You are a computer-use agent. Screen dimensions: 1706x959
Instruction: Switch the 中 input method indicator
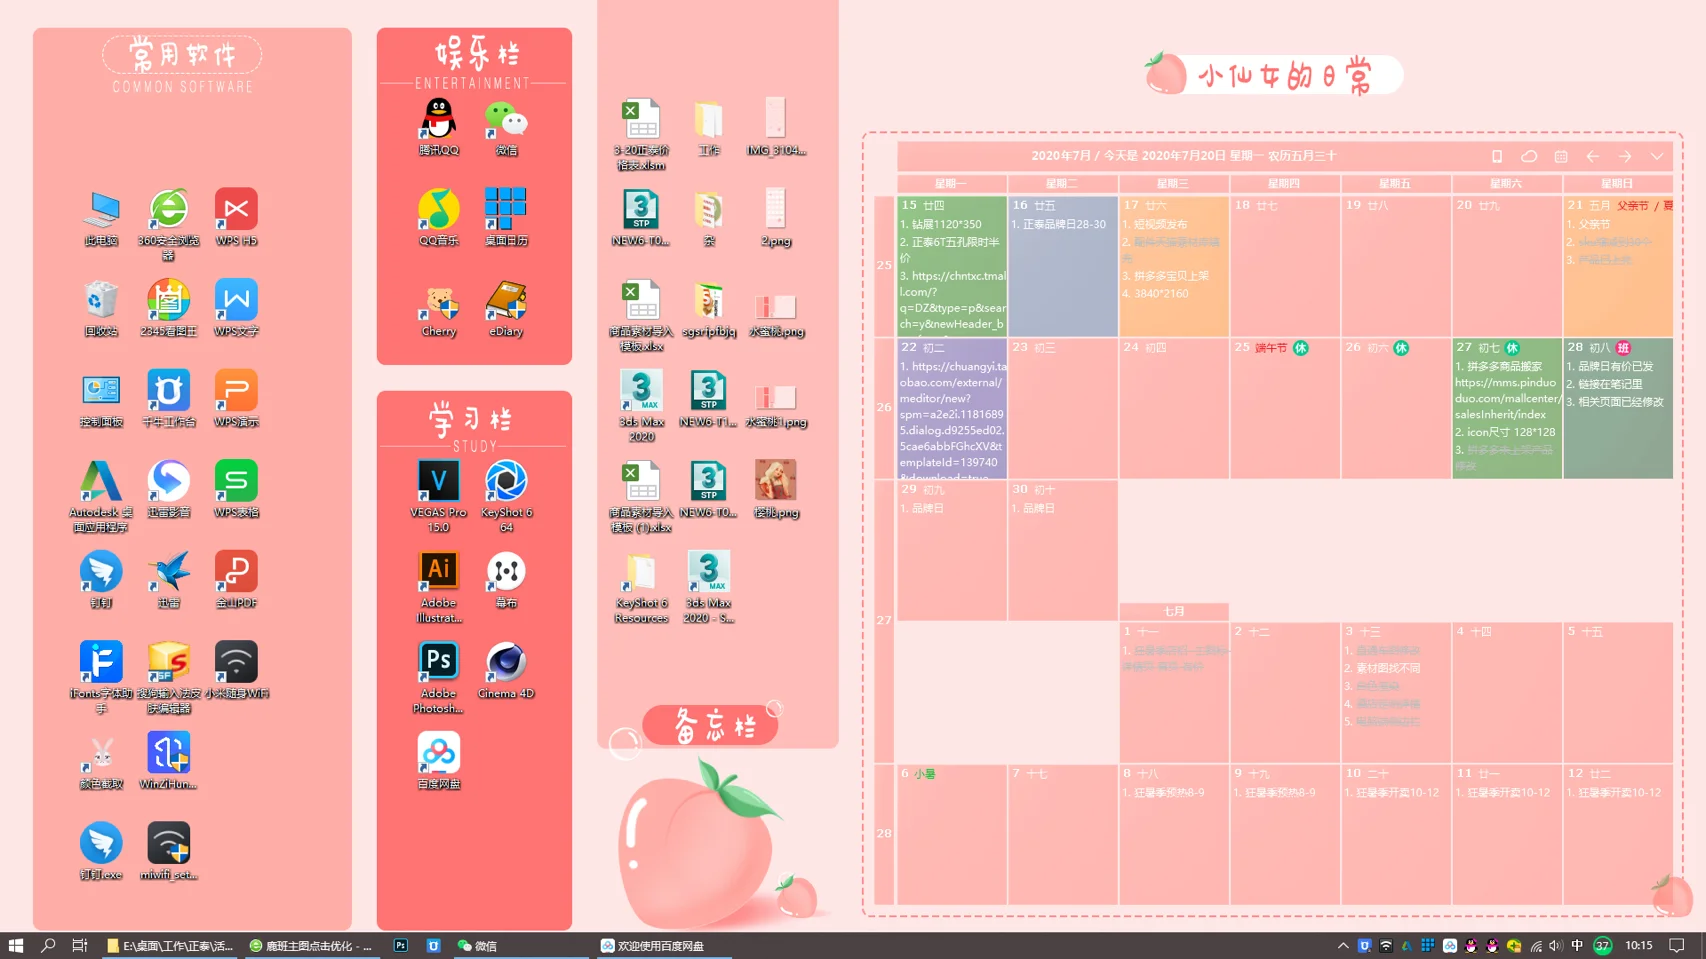coord(1577,945)
